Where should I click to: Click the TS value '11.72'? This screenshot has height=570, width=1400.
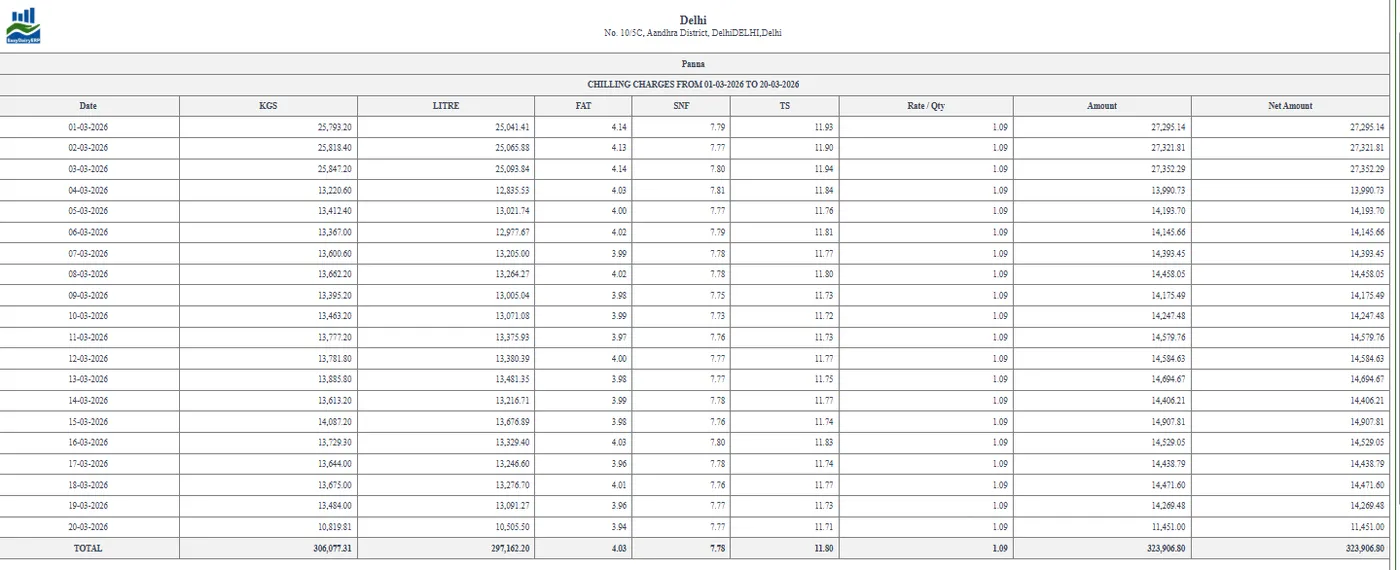(824, 316)
